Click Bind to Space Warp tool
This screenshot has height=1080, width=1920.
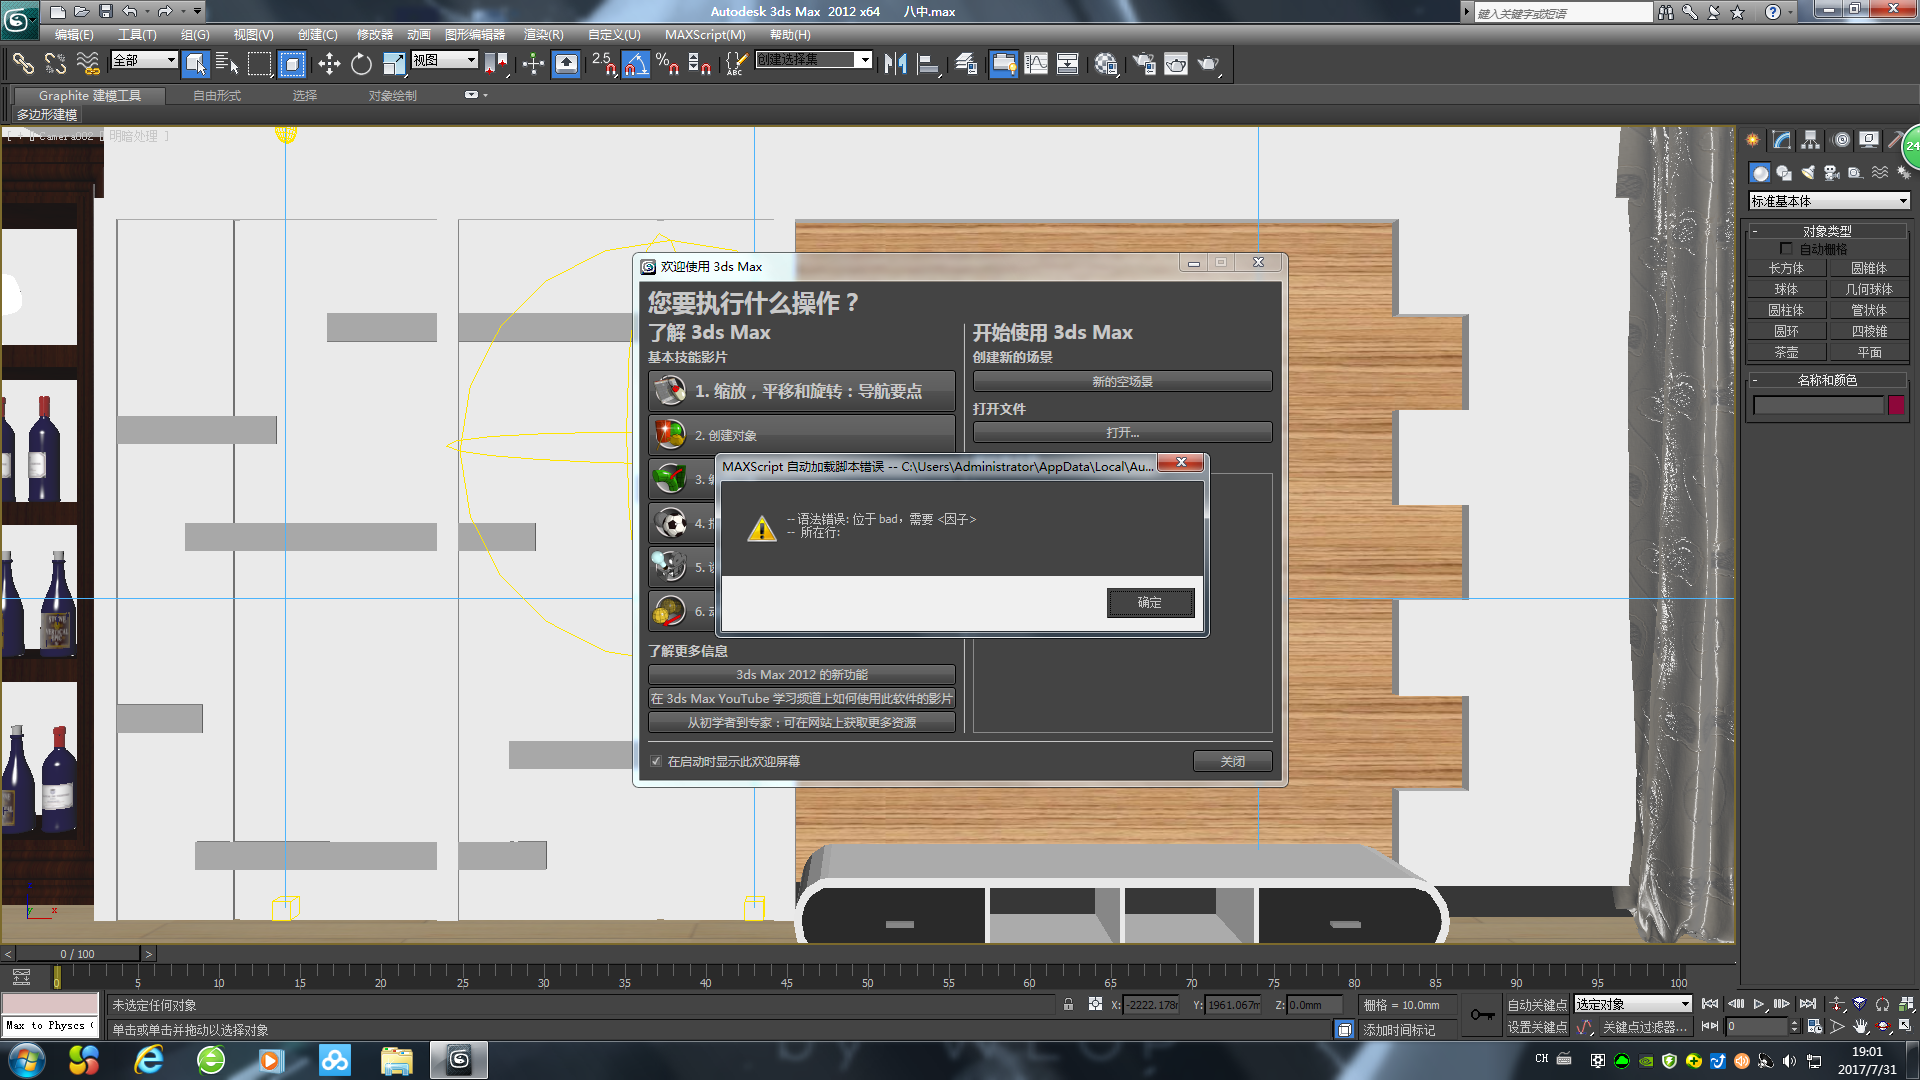89,64
